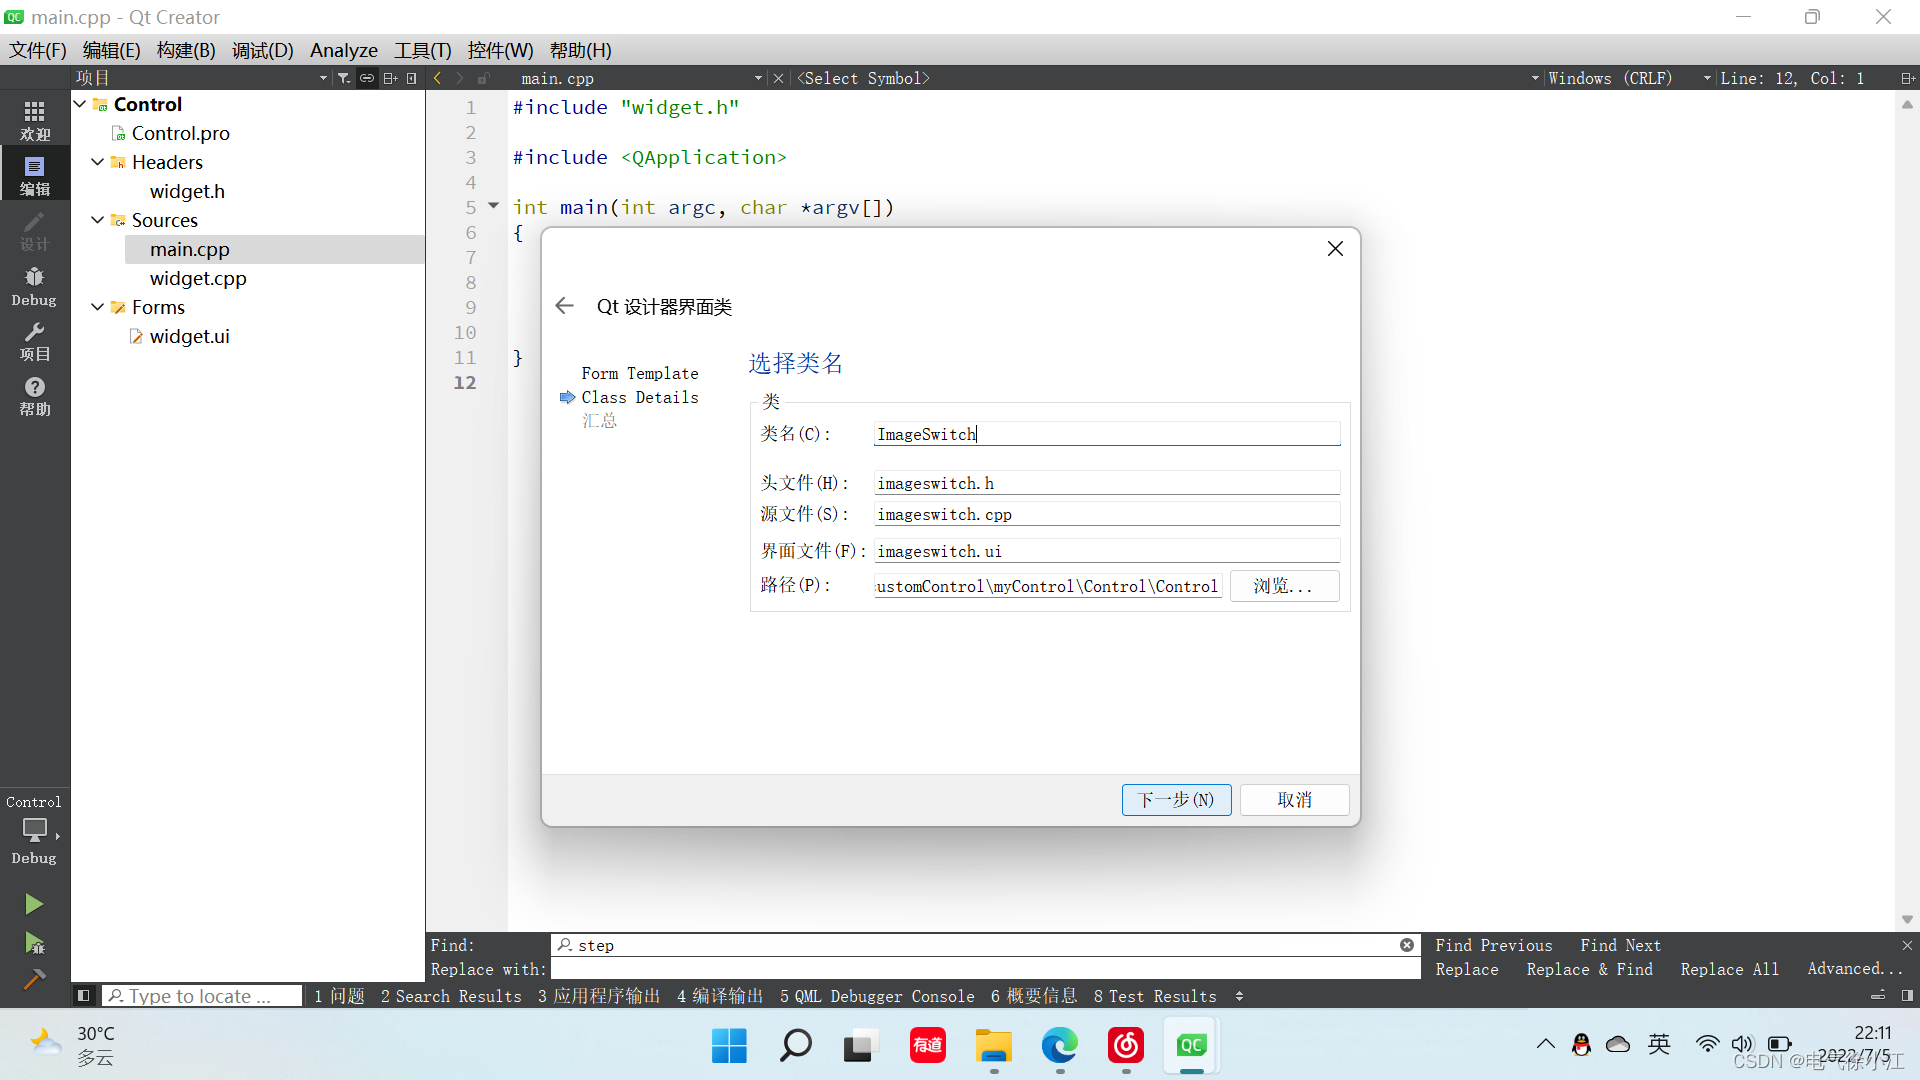1920x1080 pixels.
Task: Collapse the Headers folder
Action: click(x=98, y=162)
